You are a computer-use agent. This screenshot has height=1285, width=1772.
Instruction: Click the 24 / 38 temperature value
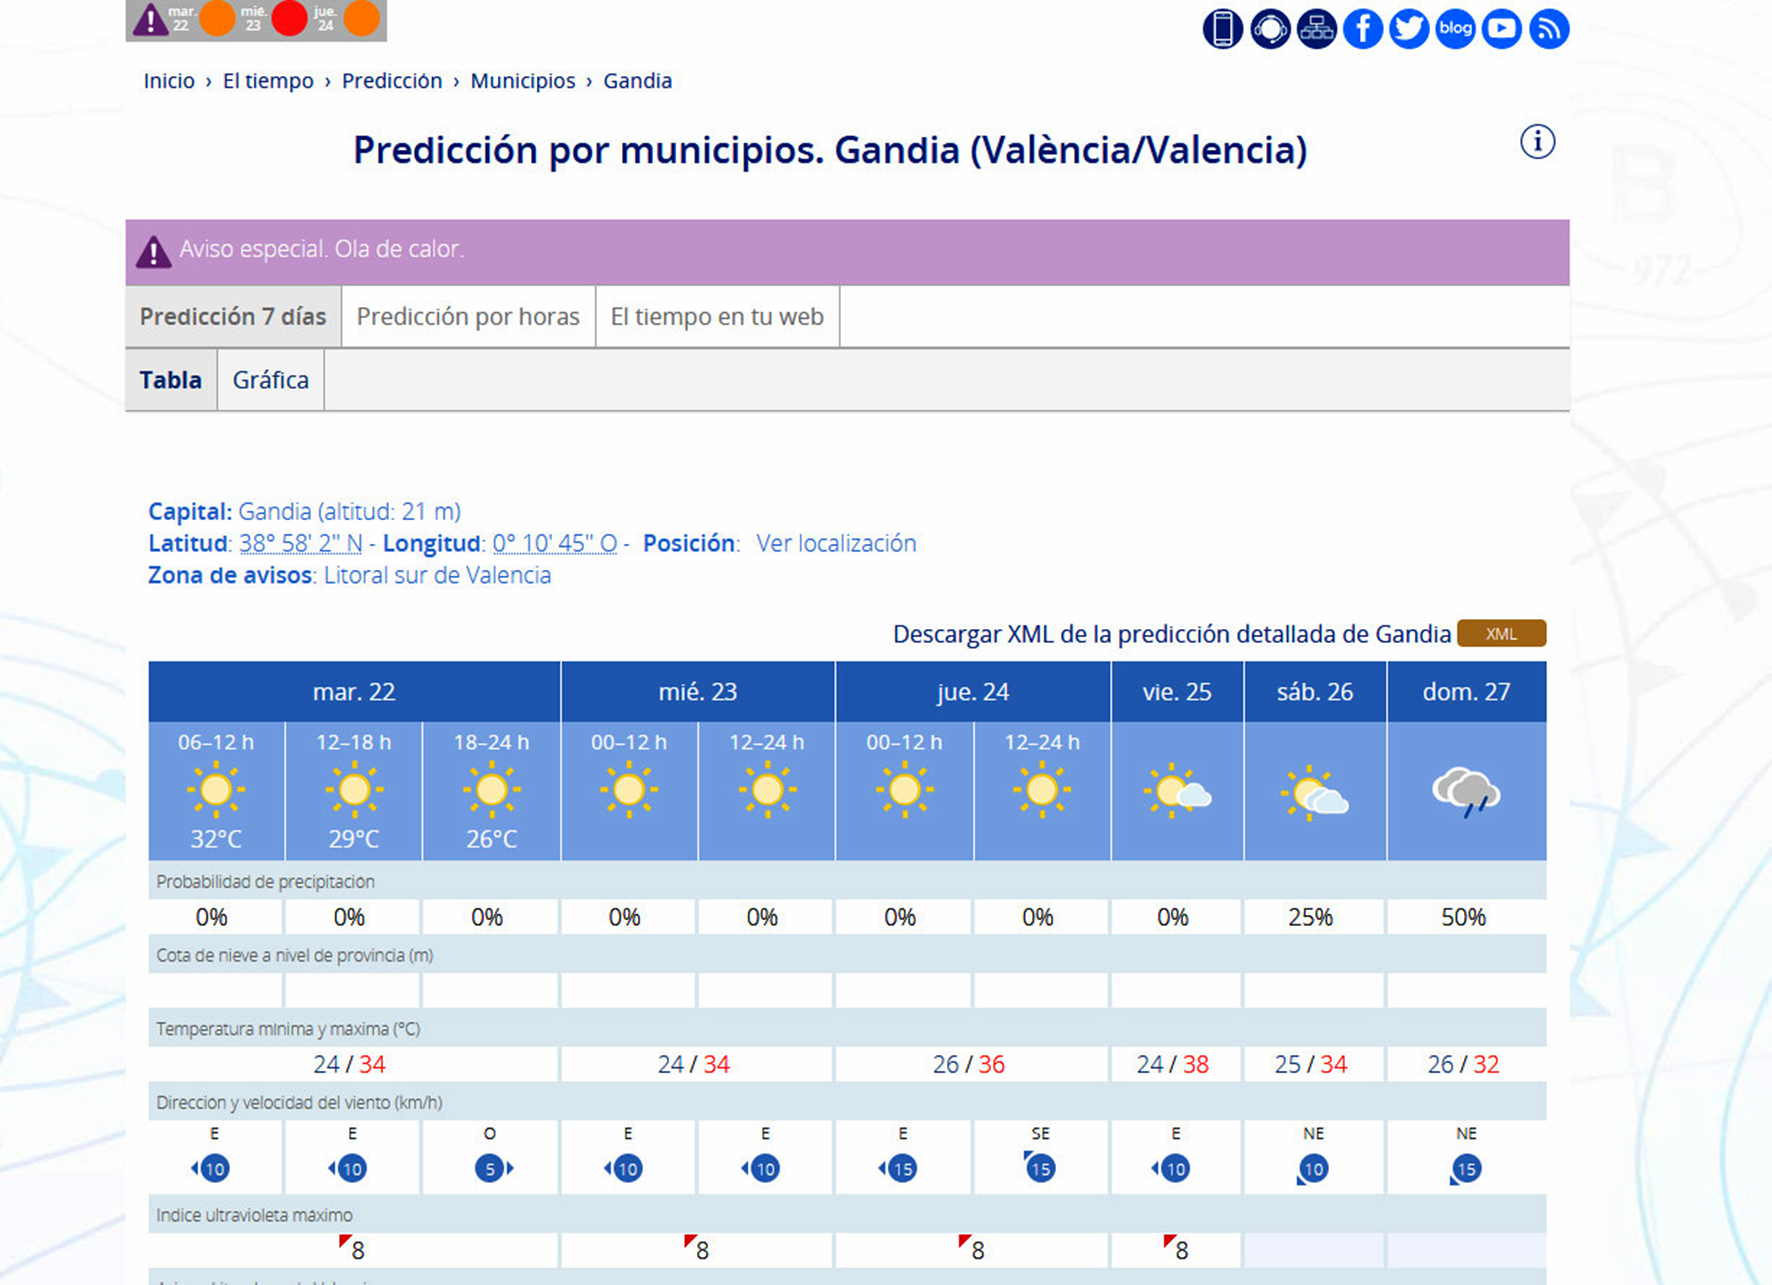(x=1172, y=1064)
